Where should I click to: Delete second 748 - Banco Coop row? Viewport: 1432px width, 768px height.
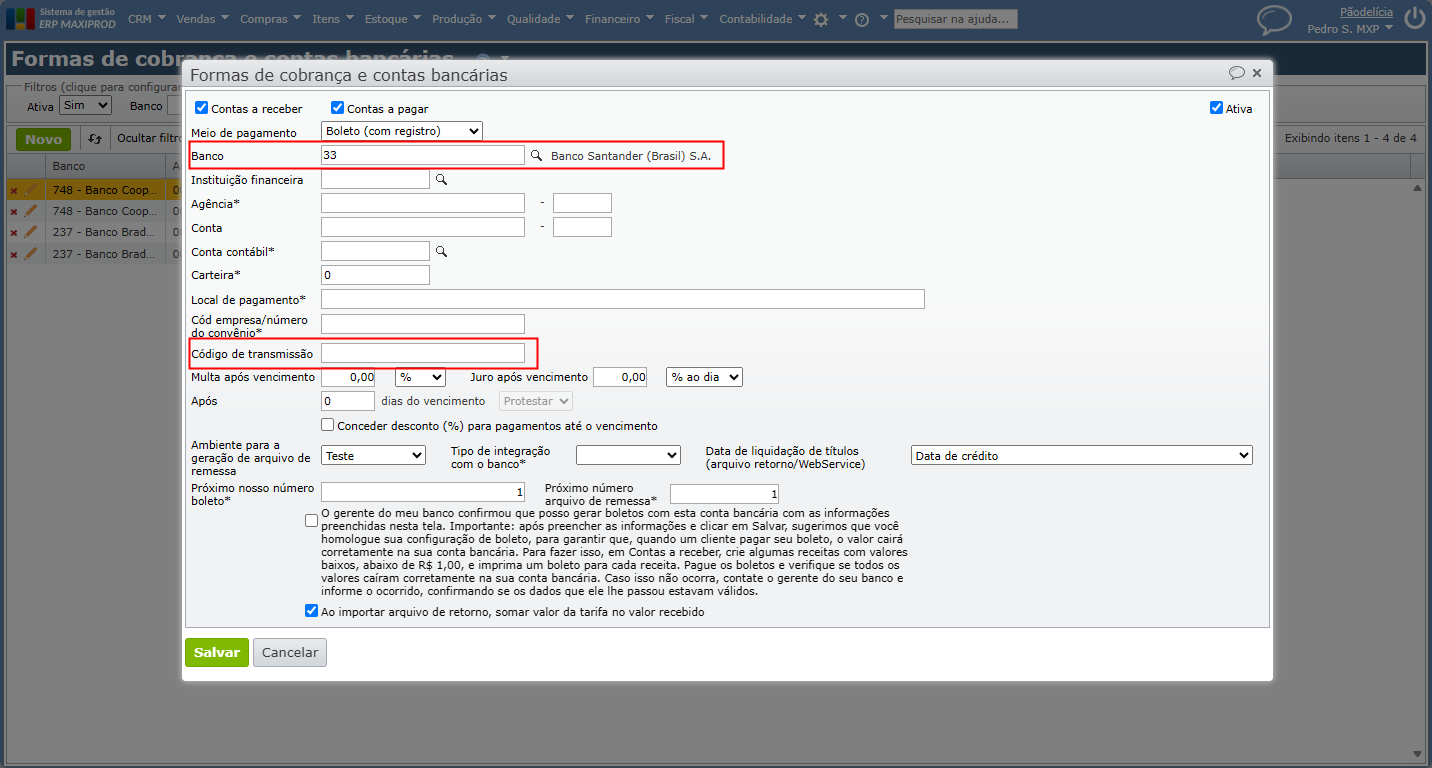click(14, 212)
